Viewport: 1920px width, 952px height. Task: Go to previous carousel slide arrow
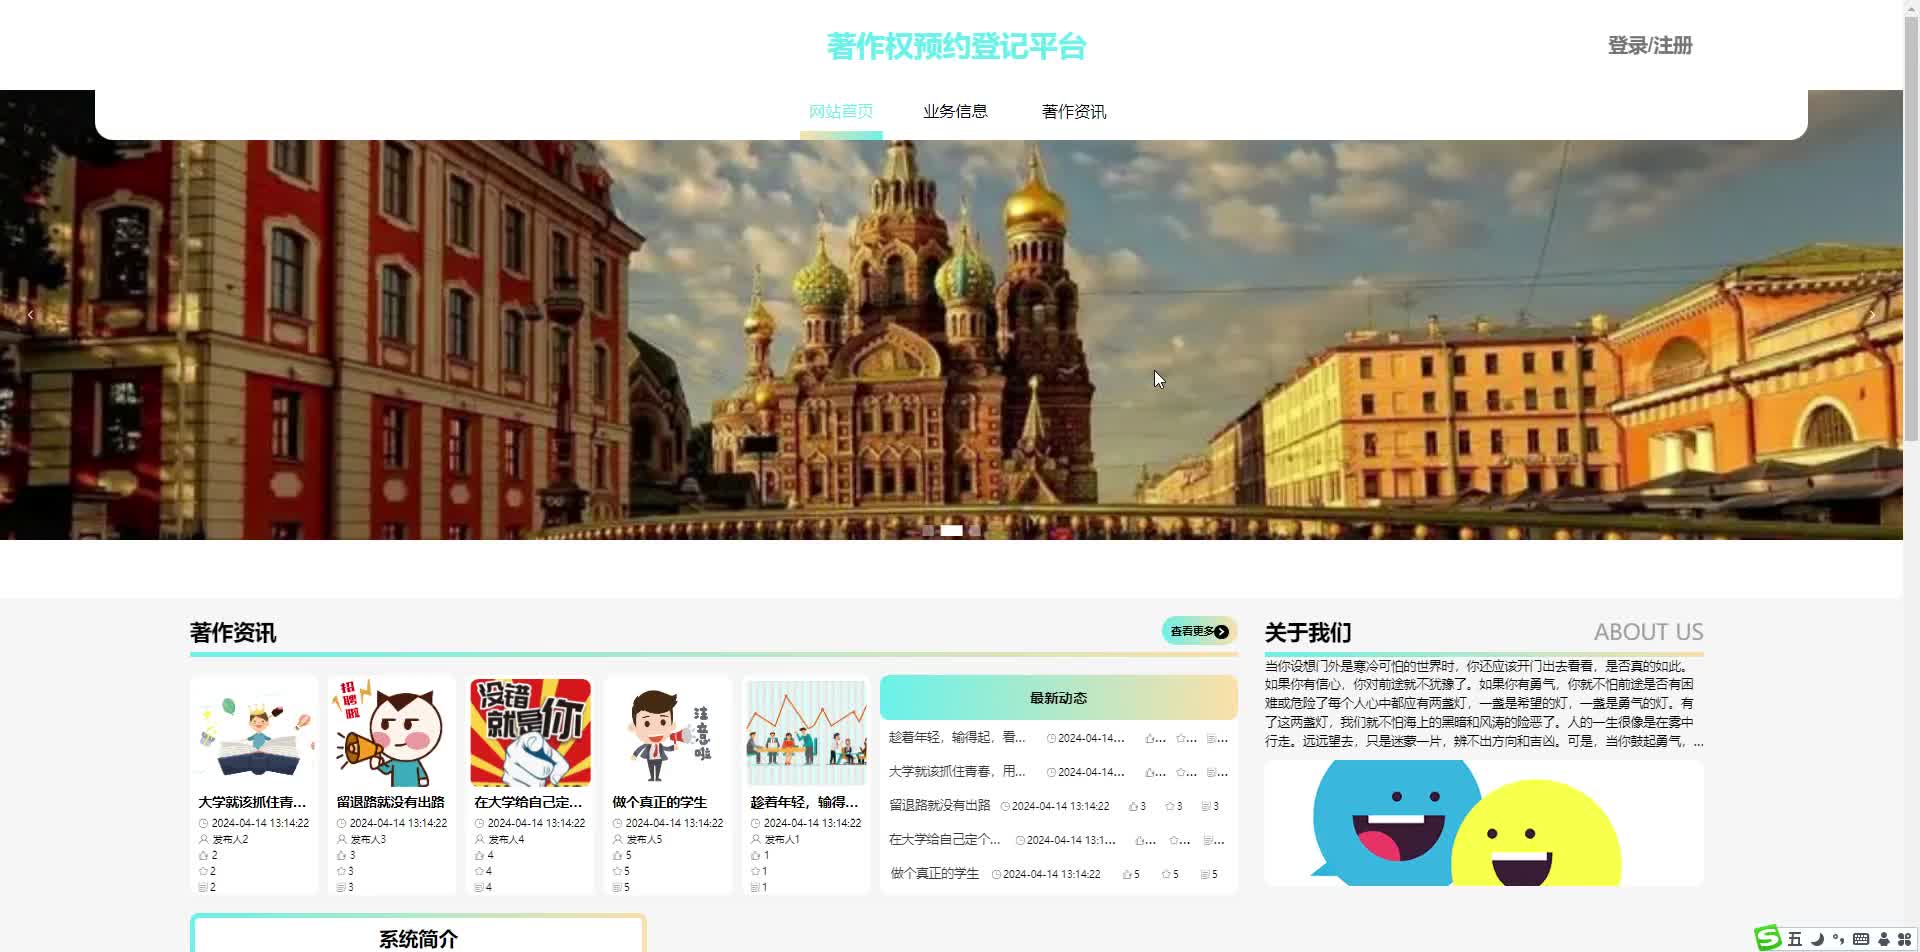coord(30,315)
